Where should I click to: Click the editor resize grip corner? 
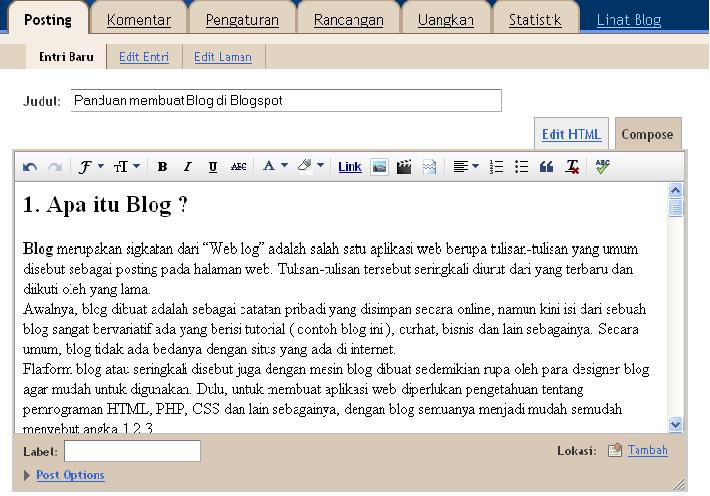pyautogui.click(x=679, y=484)
